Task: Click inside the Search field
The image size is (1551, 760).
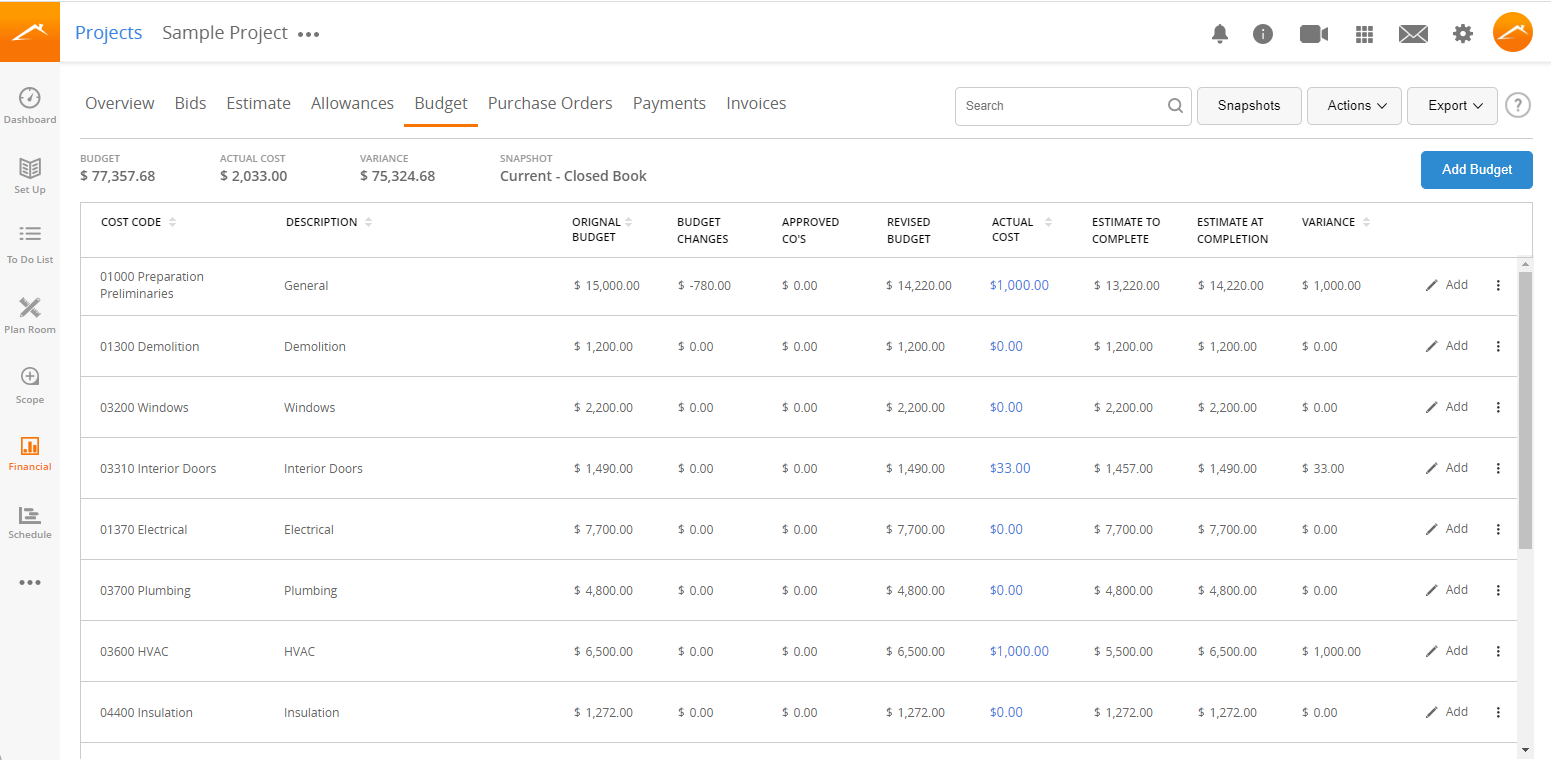Action: (x=1060, y=105)
